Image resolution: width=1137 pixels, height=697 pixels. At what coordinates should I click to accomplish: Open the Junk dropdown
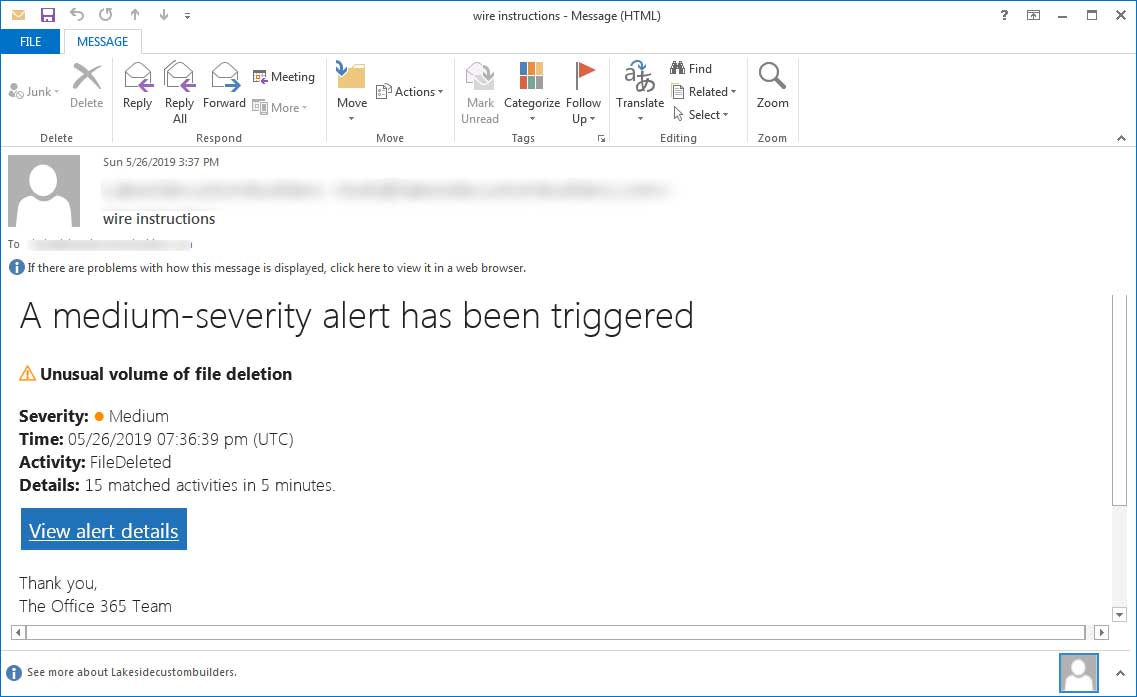pos(33,91)
